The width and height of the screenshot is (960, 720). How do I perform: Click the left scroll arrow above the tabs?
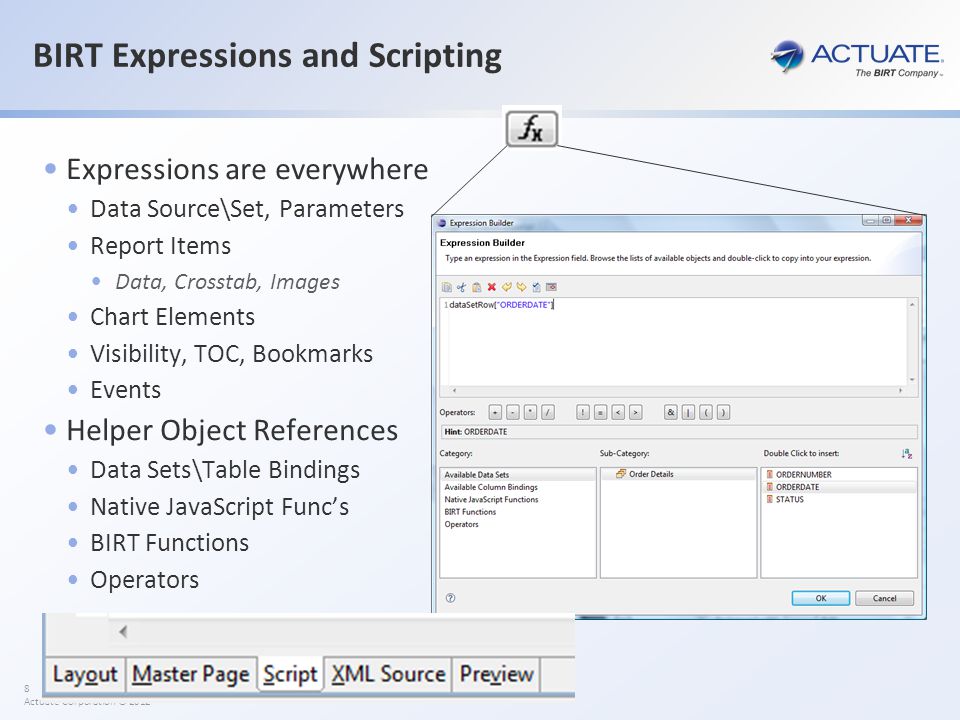tap(123, 631)
